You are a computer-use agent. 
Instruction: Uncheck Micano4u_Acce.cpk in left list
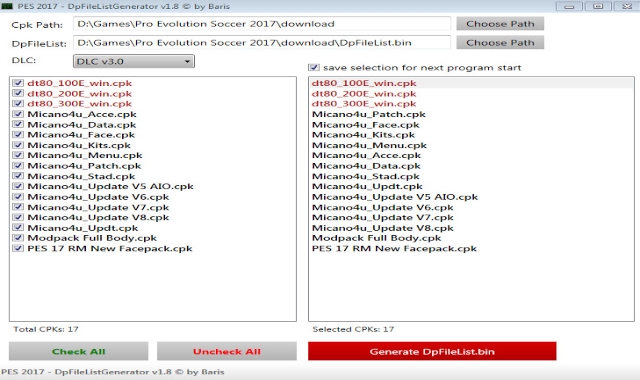[x=18, y=114]
